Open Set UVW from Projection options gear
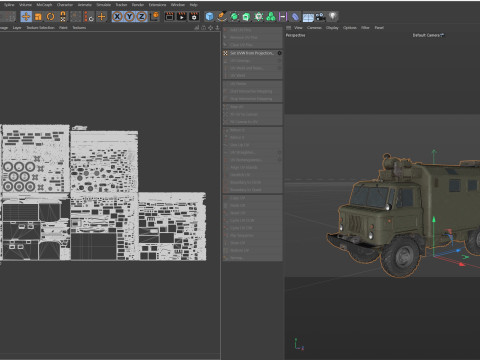 pos(279,53)
